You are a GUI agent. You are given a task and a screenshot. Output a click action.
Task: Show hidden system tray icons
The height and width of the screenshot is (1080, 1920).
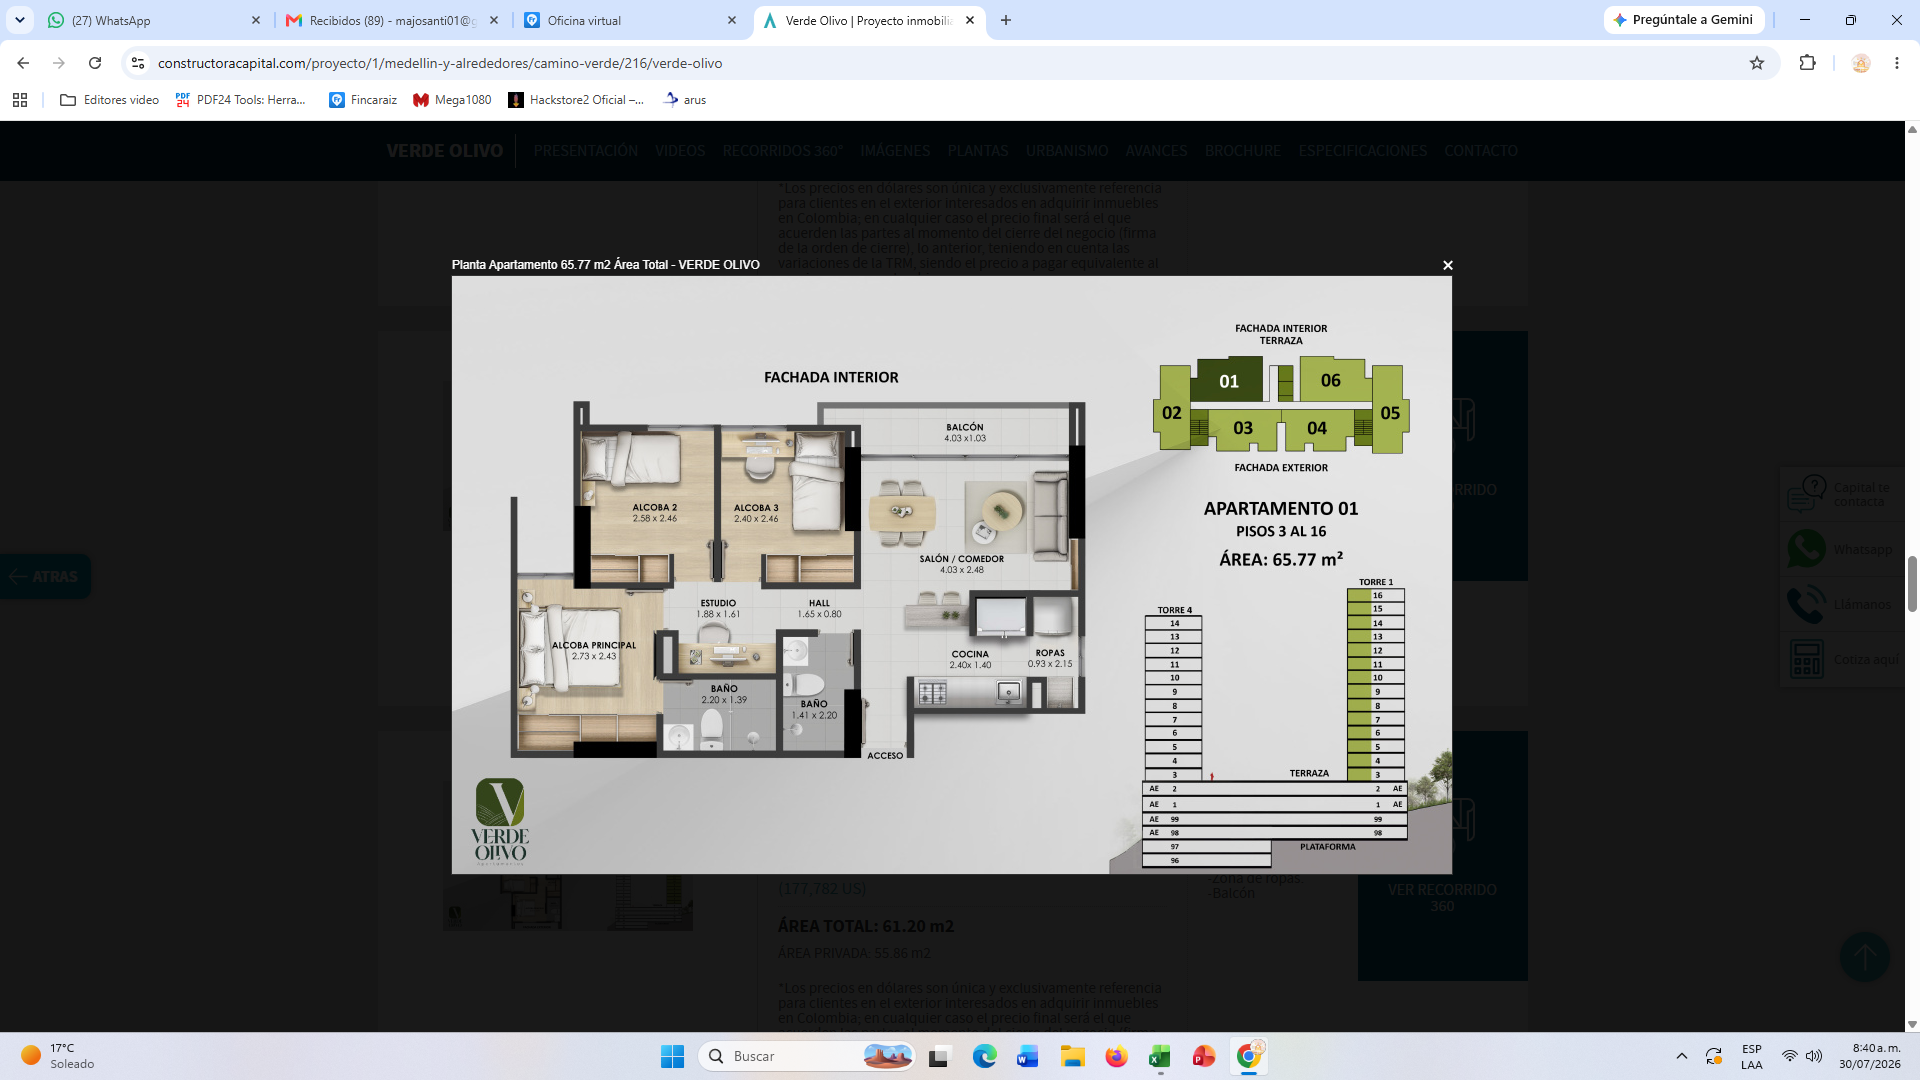tap(1681, 1056)
